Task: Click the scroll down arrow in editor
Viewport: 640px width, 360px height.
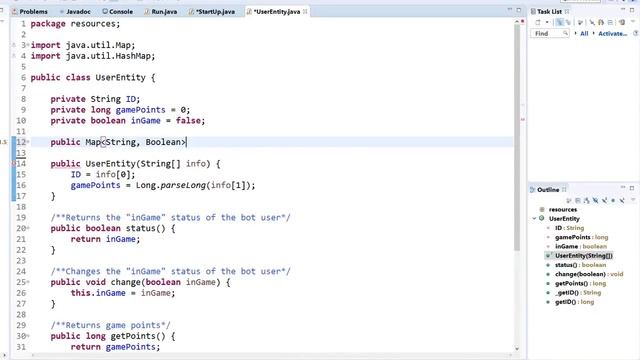Action: 517,349
